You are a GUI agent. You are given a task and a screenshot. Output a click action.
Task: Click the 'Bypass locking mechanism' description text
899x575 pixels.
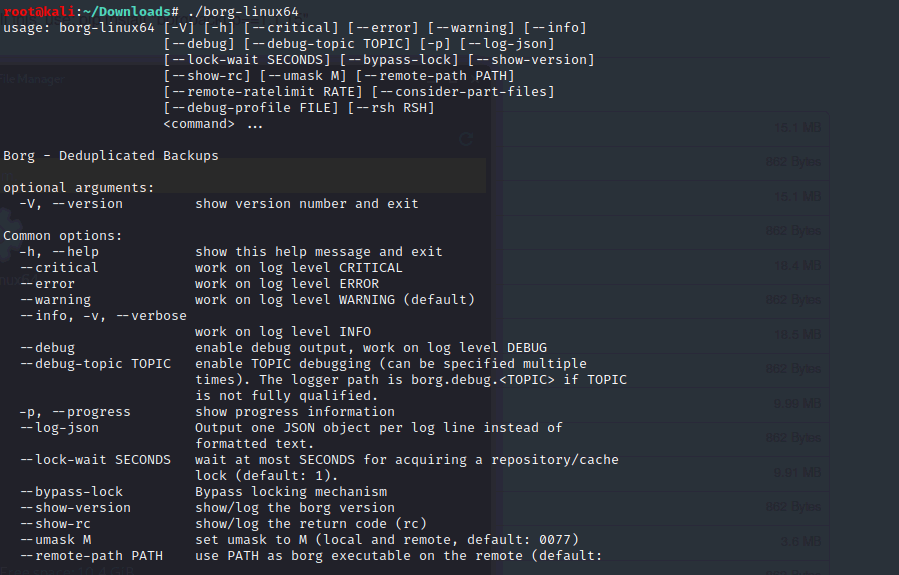click(291, 491)
